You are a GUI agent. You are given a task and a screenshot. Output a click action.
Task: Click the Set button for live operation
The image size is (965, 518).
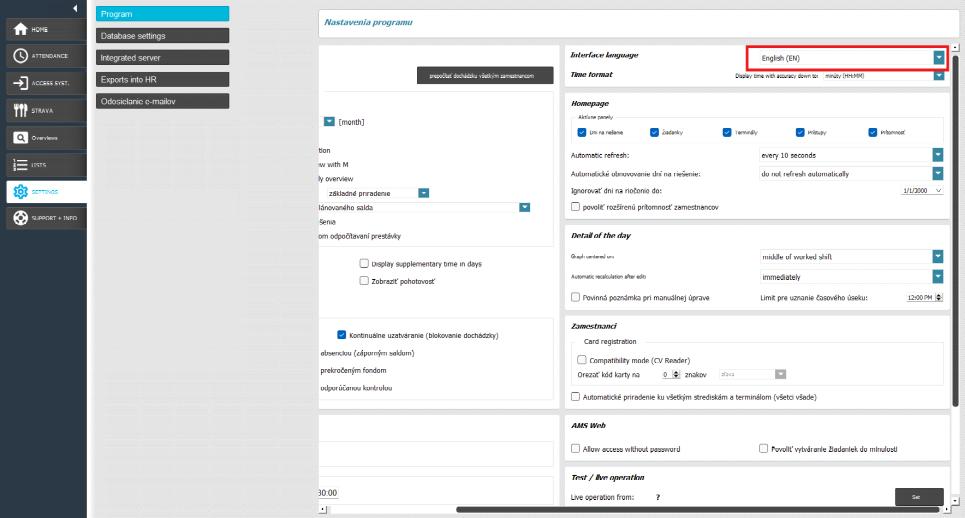(919, 496)
